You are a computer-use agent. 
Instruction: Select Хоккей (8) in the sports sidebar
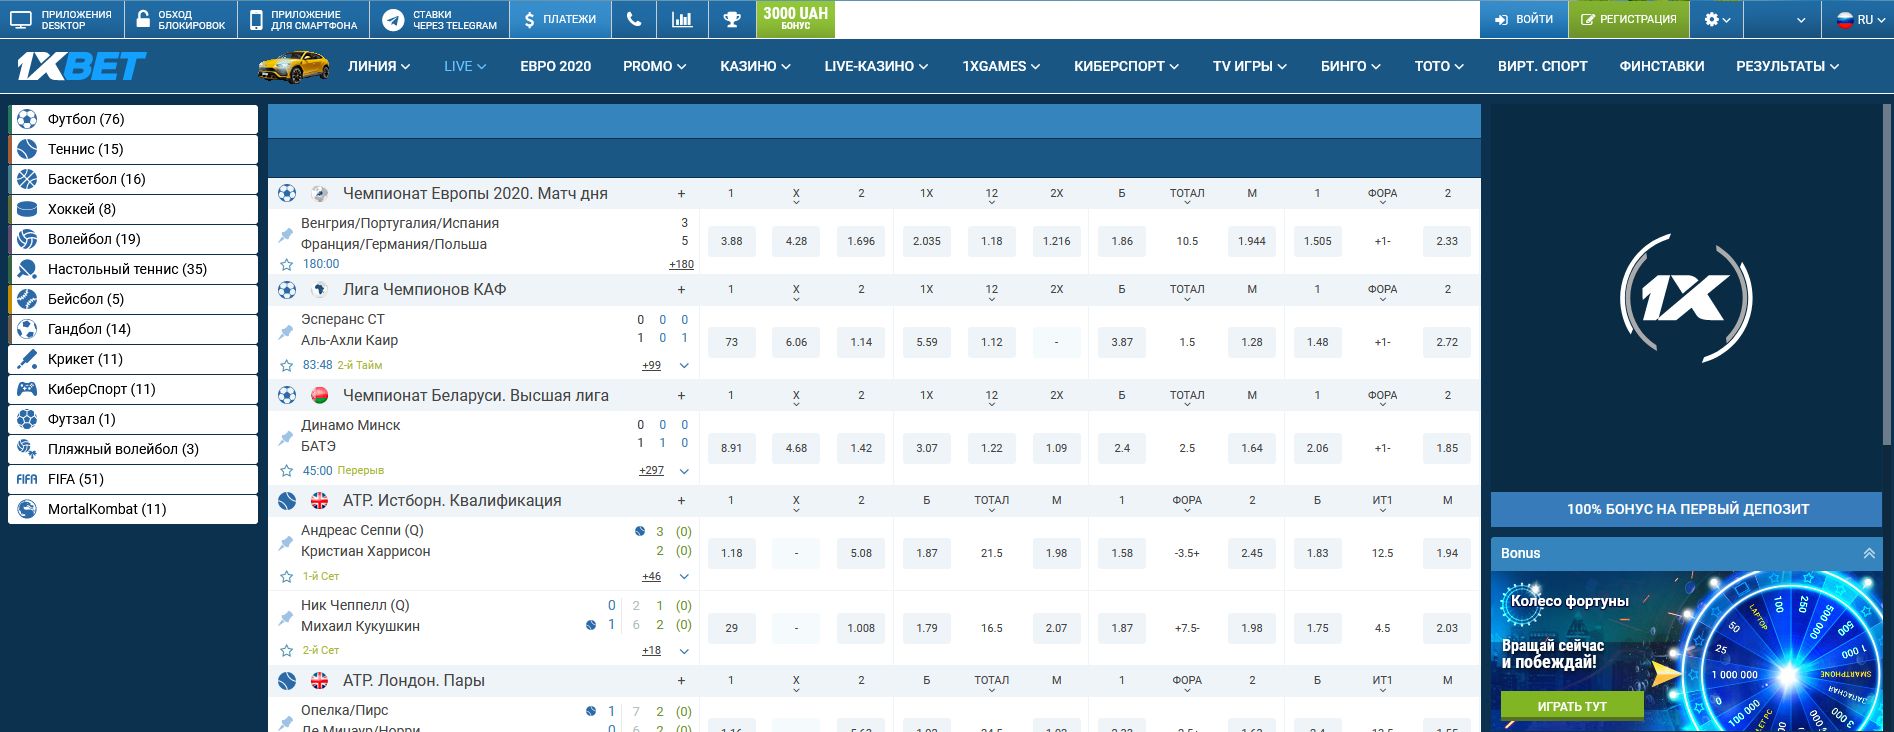click(133, 209)
